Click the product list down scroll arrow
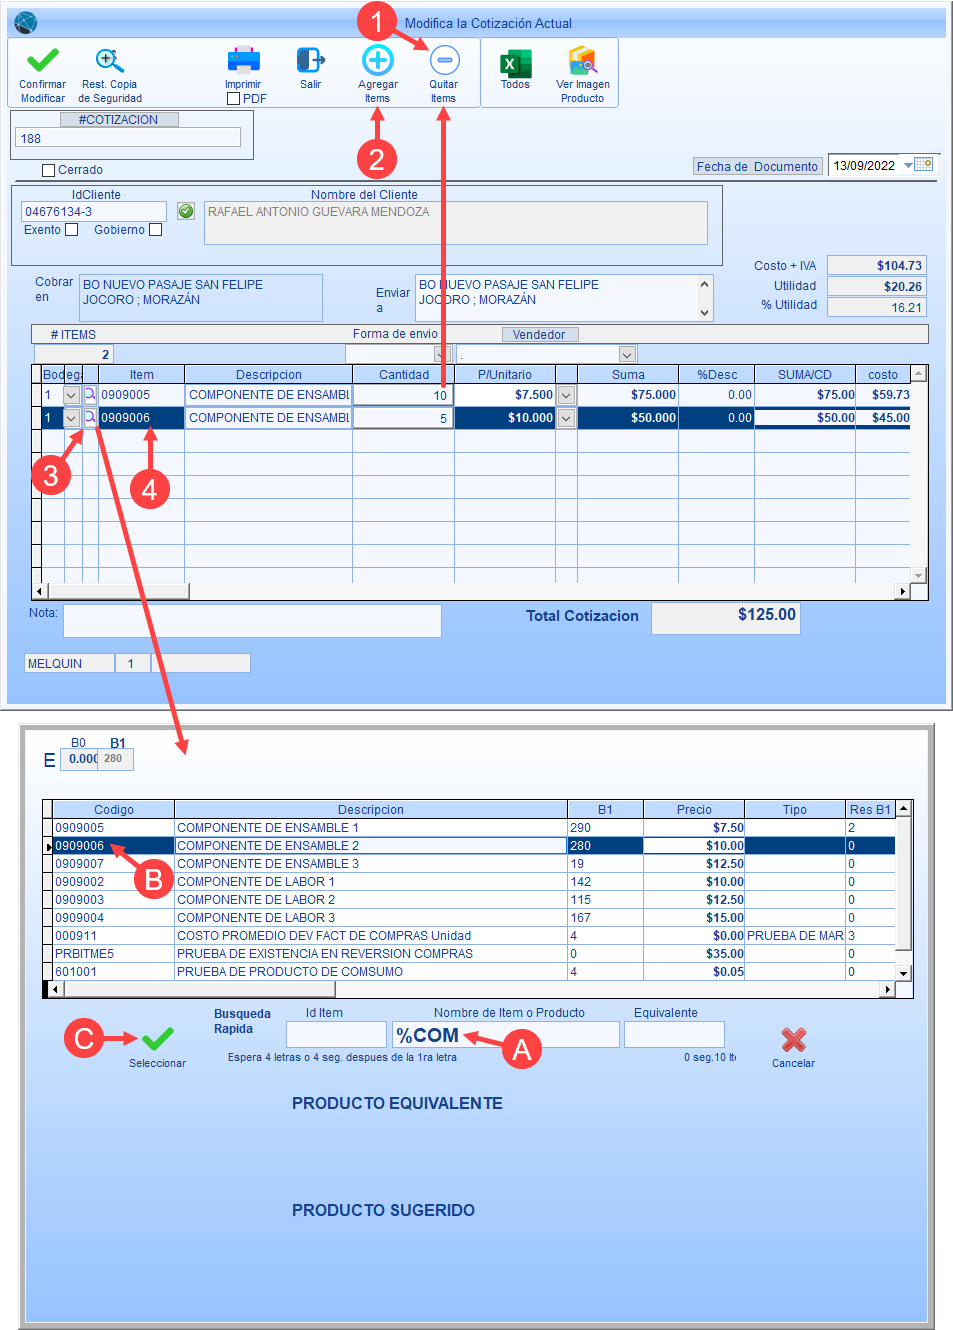This screenshot has width=953, height=1330. 904,973
